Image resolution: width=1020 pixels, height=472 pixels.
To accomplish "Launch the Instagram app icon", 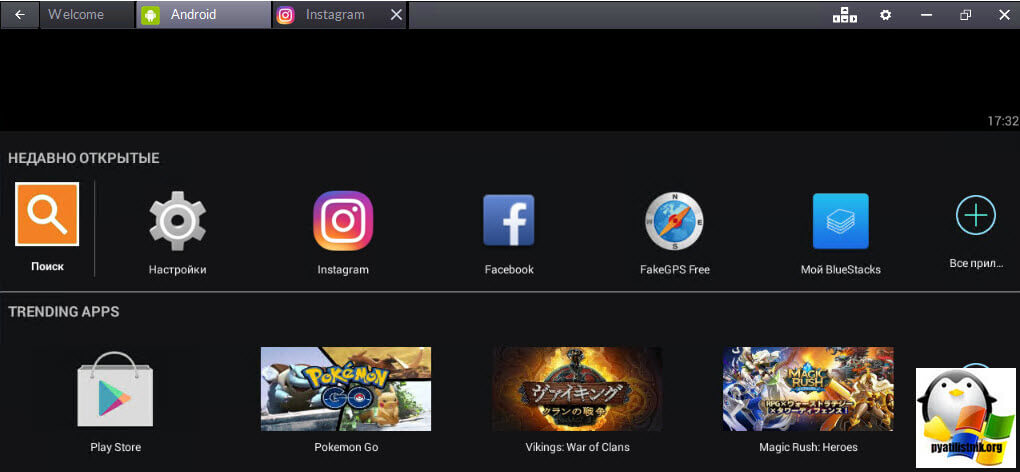I will tap(343, 220).
